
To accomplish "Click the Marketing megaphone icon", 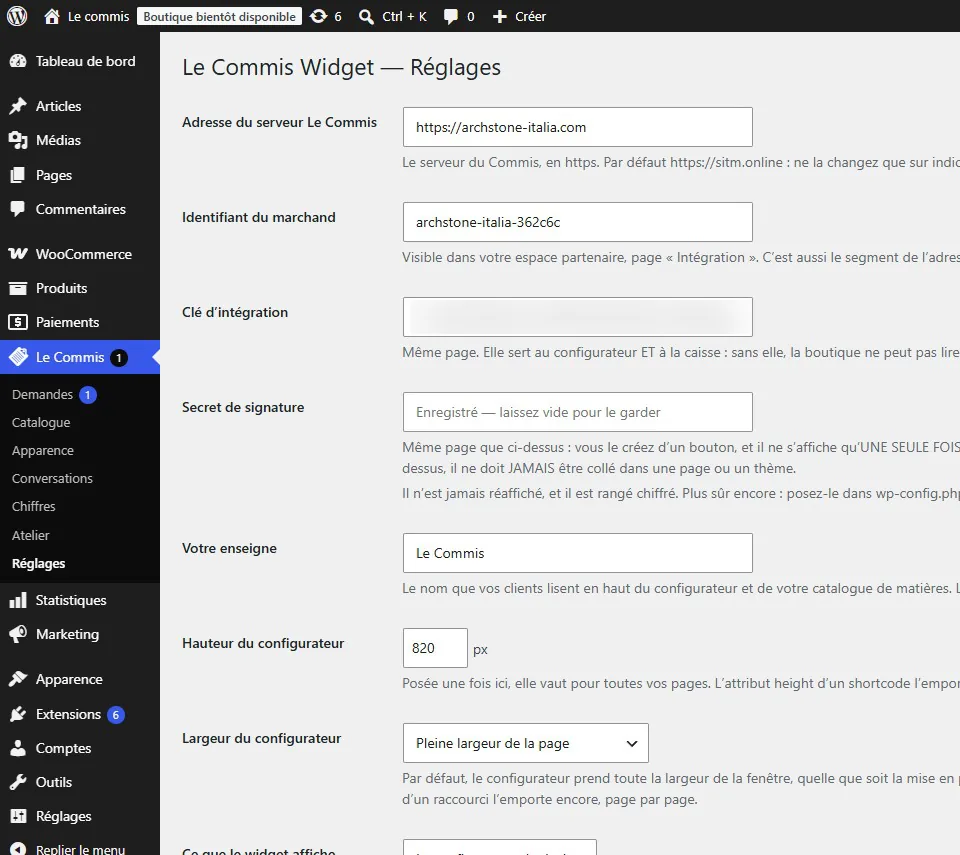I will [x=18, y=634].
